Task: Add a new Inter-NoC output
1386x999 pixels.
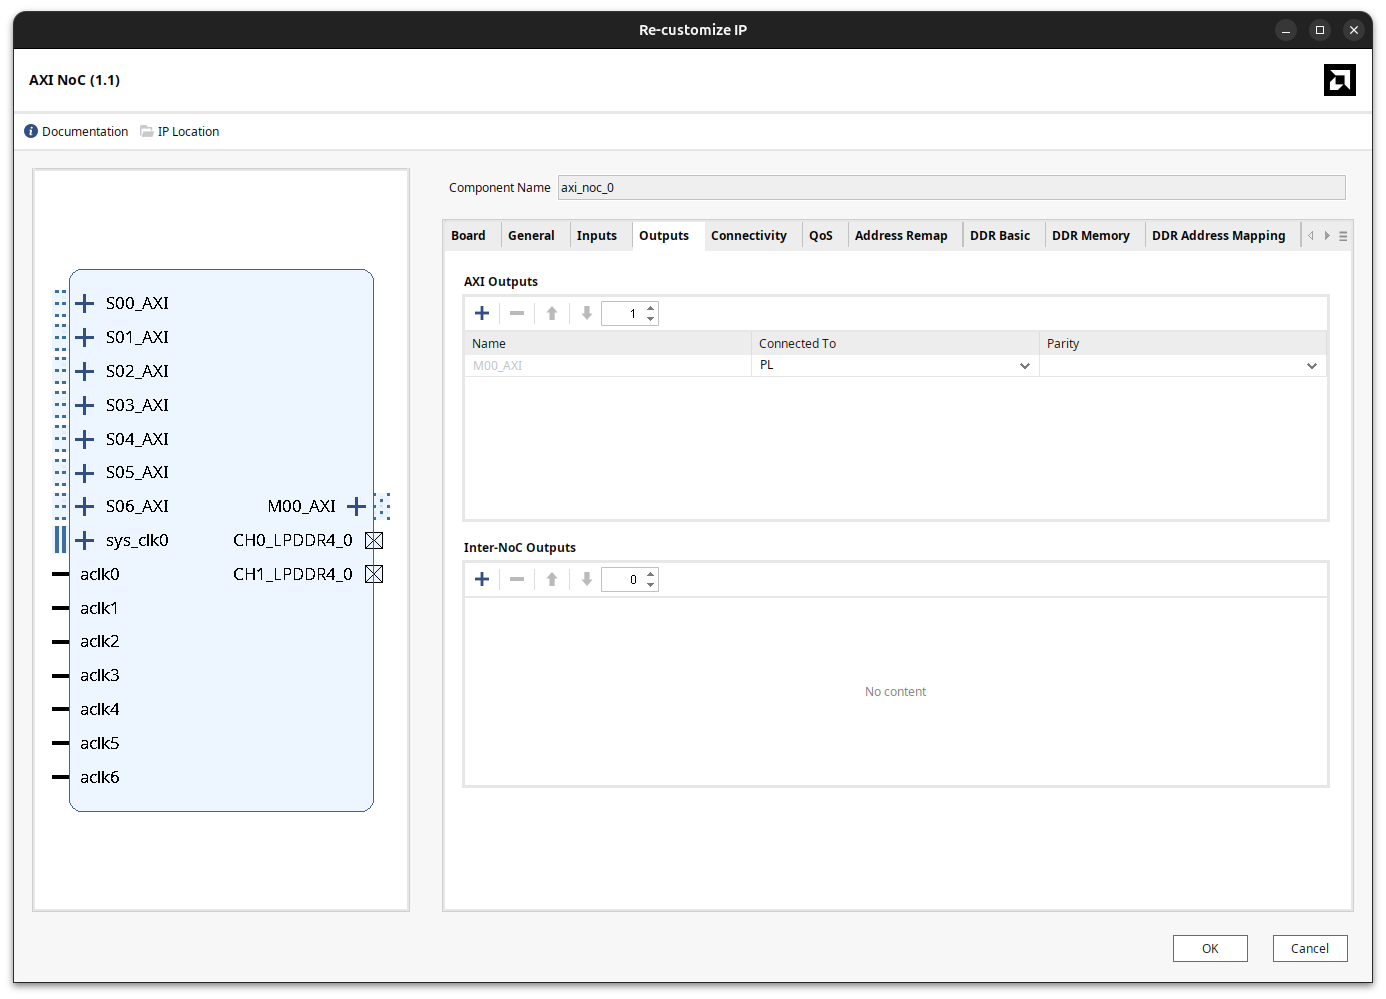Action: click(482, 579)
